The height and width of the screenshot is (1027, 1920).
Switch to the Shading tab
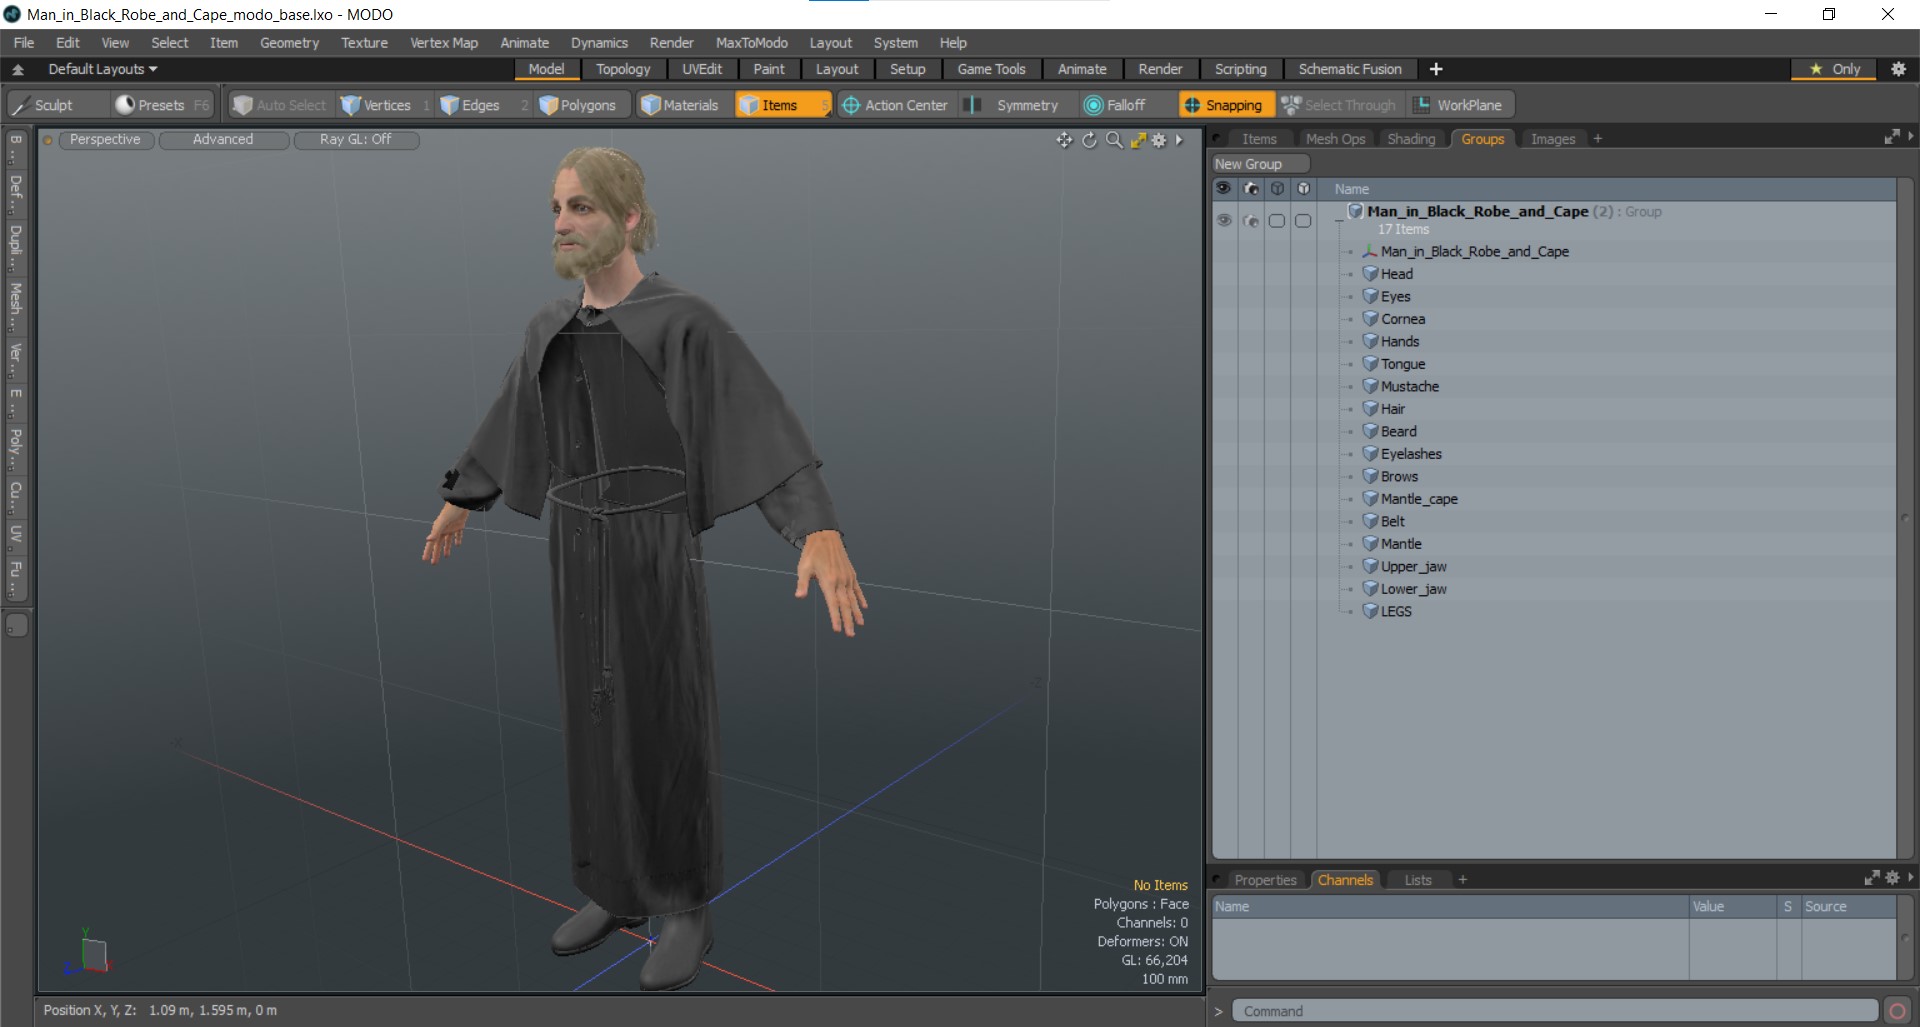tap(1411, 139)
